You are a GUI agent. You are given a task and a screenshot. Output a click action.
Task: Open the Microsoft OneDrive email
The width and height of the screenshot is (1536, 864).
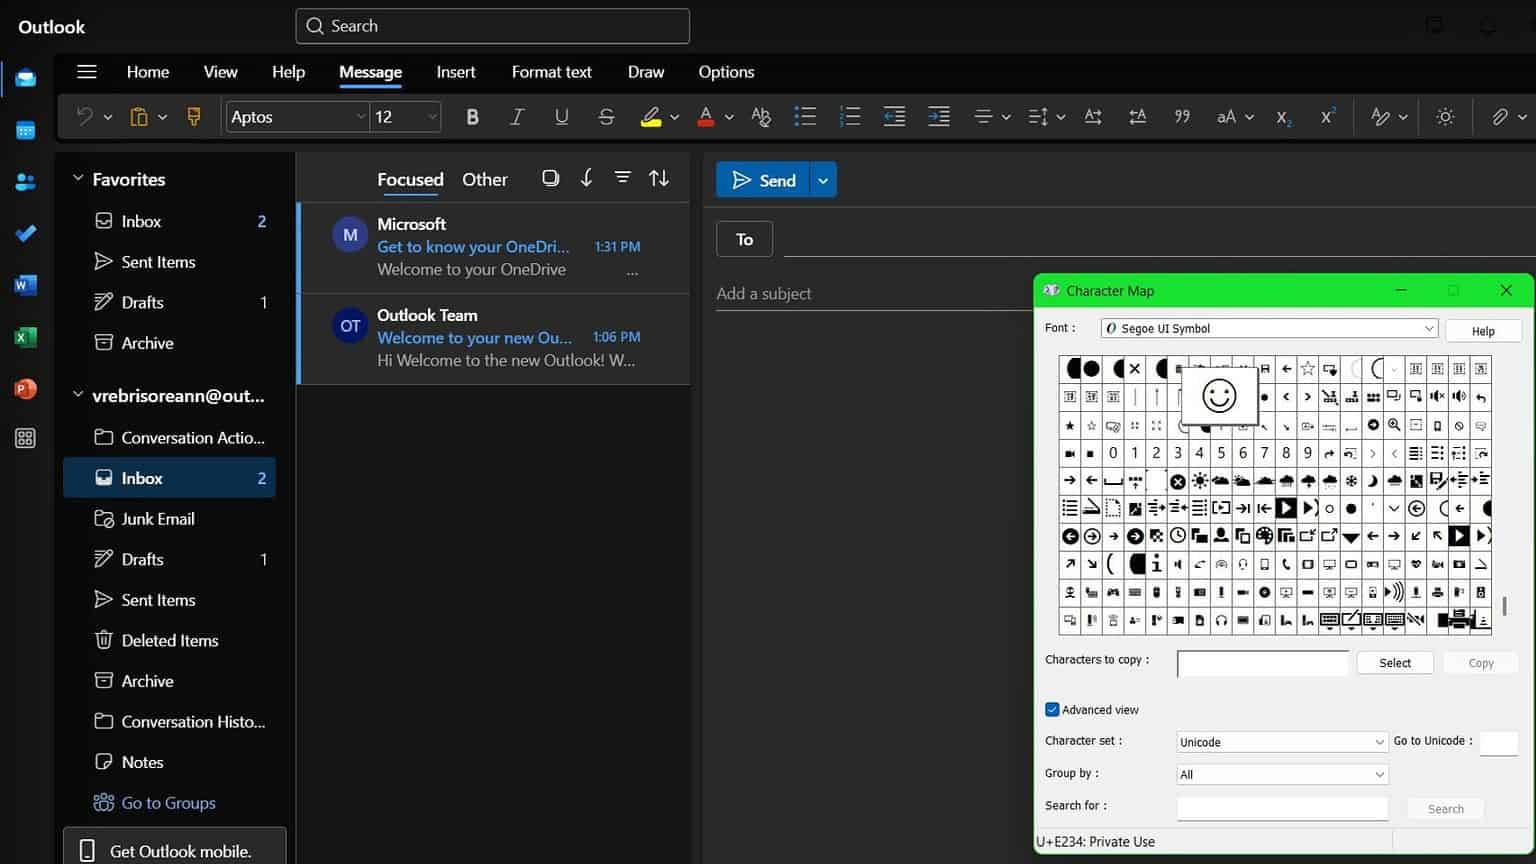[x=495, y=247]
